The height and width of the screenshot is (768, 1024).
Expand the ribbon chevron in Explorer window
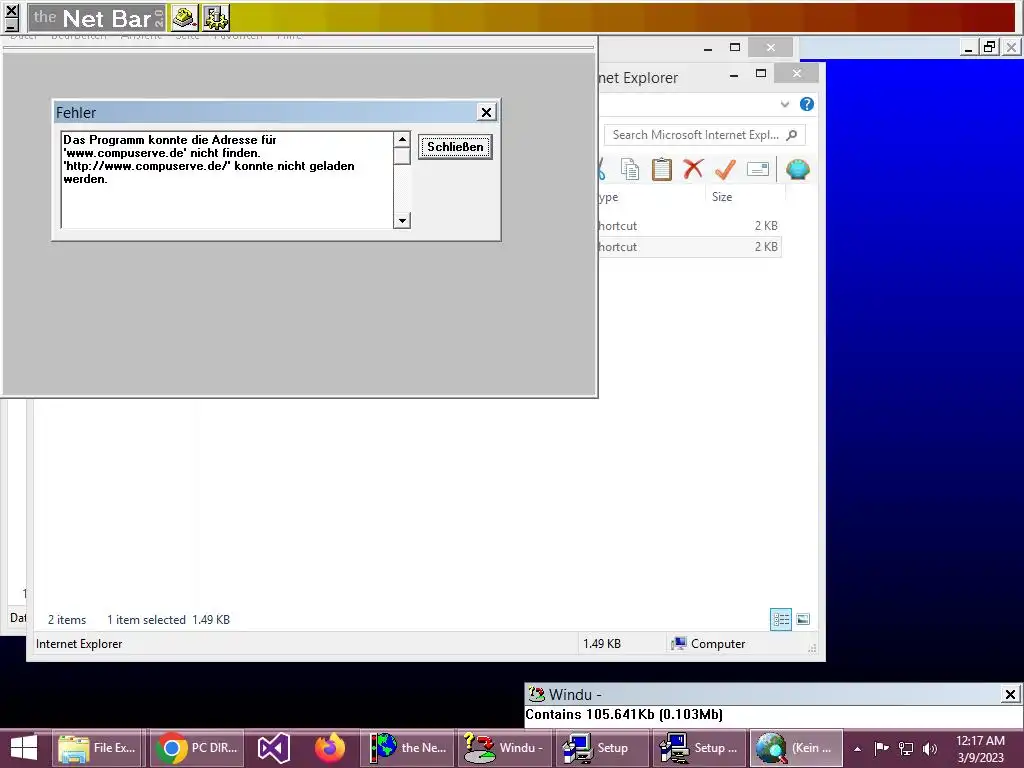pos(784,104)
